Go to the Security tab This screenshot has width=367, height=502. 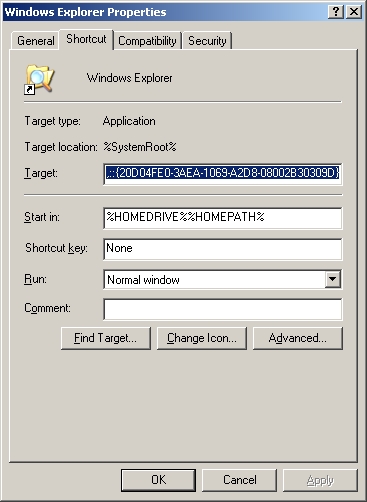click(x=207, y=41)
